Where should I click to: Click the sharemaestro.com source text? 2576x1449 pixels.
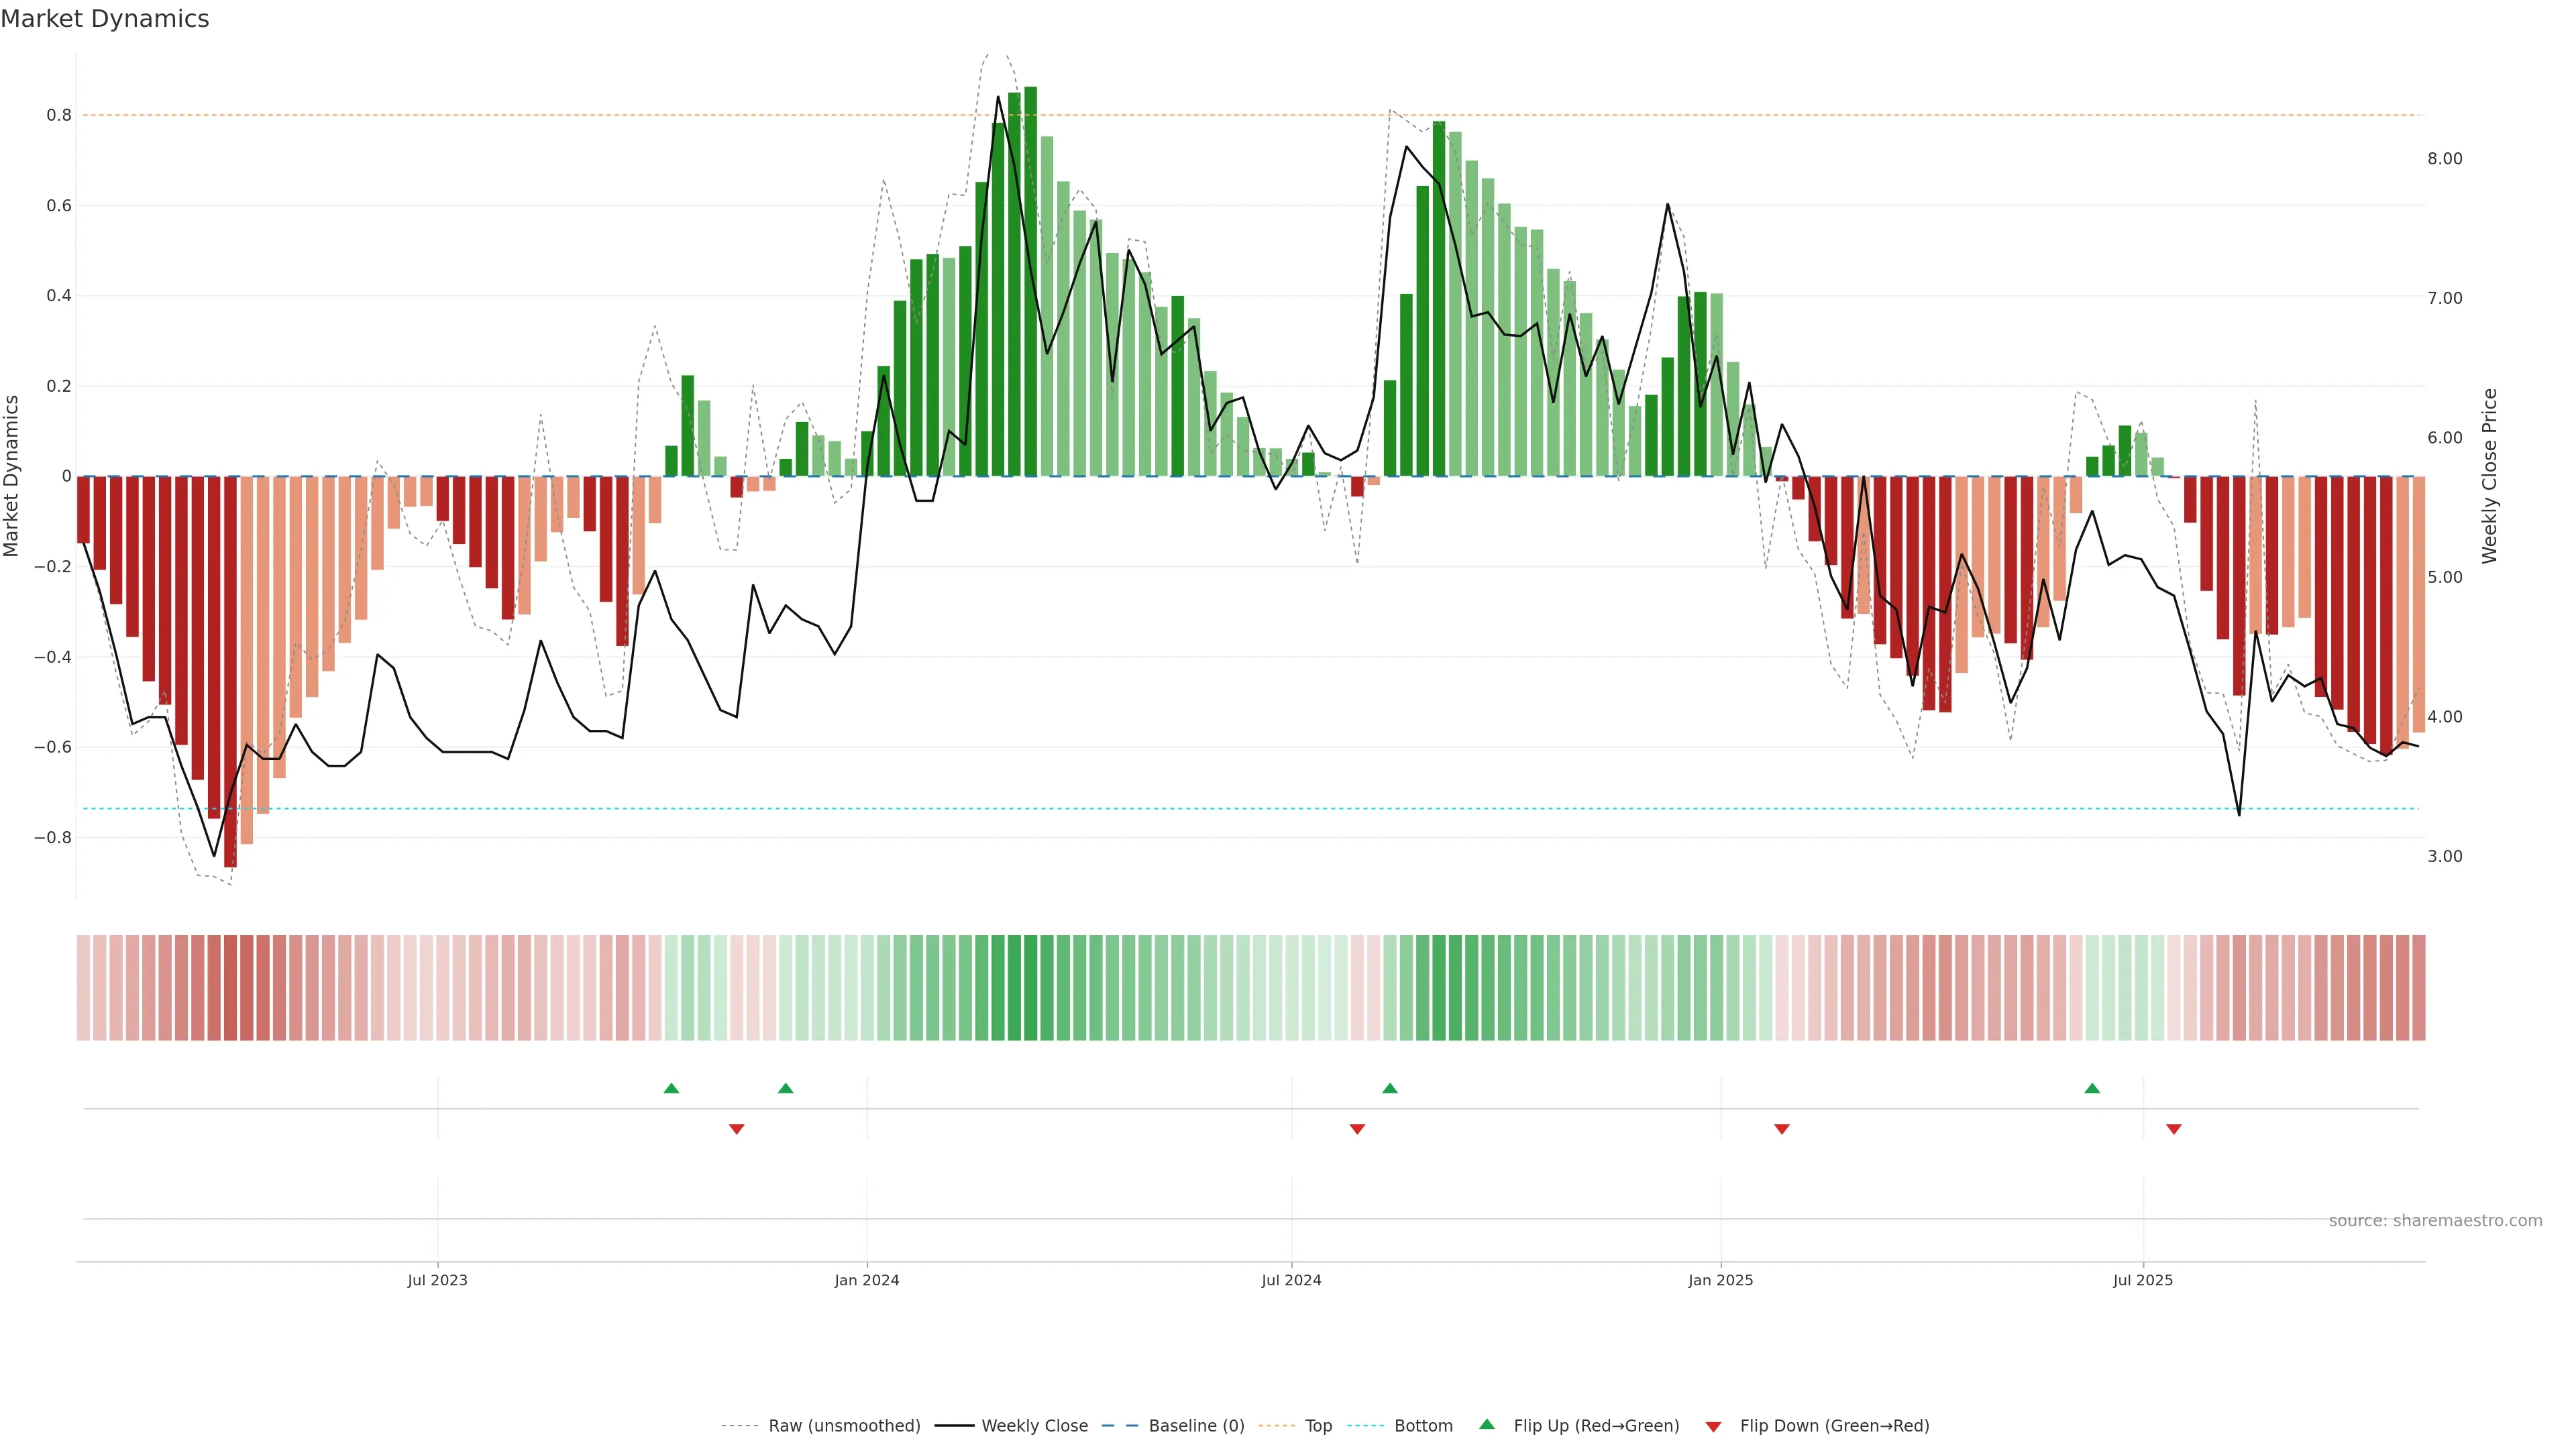click(x=2435, y=1221)
